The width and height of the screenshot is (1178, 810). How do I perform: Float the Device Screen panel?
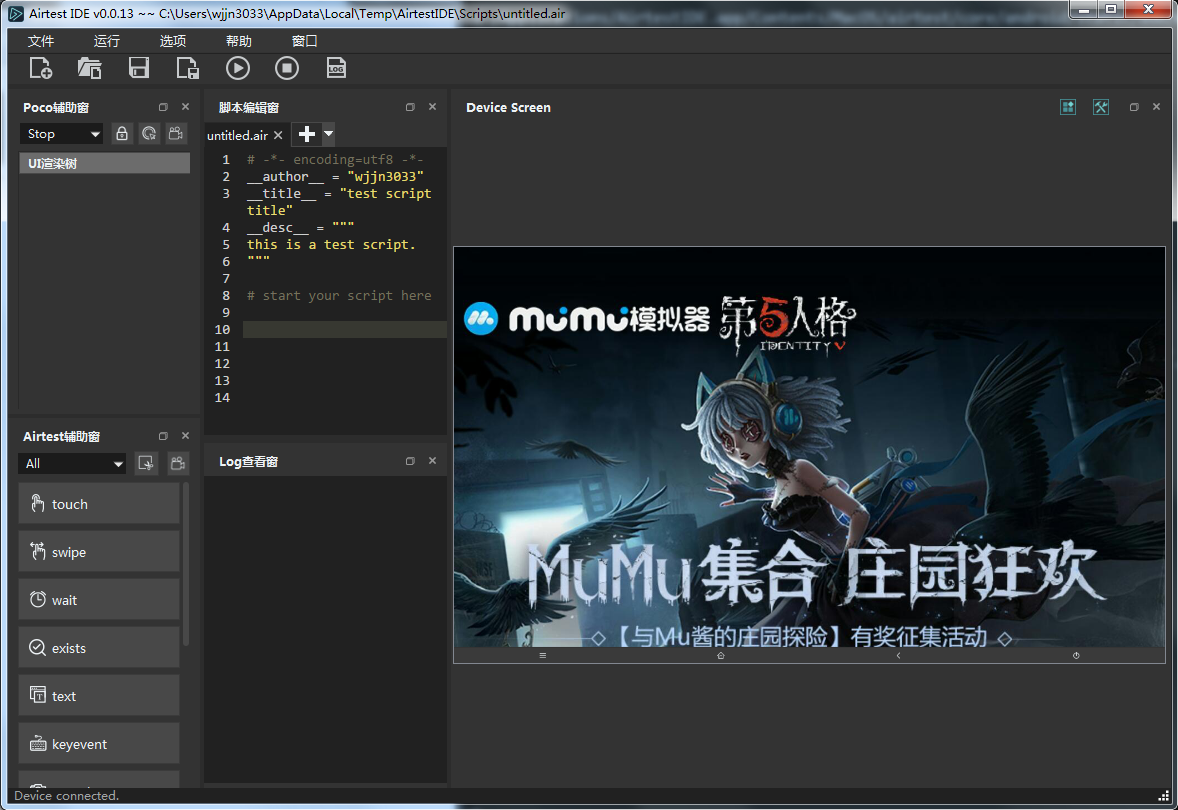1134,107
